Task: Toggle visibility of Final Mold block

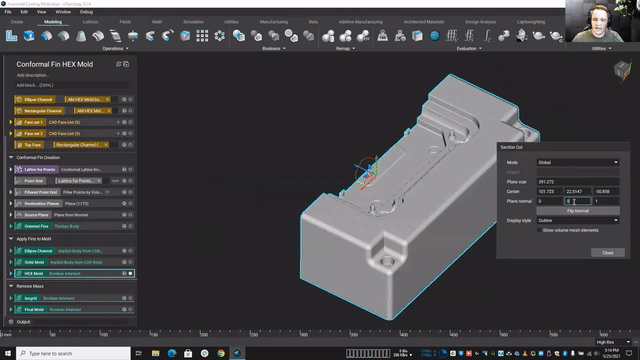Action: click(x=131, y=309)
